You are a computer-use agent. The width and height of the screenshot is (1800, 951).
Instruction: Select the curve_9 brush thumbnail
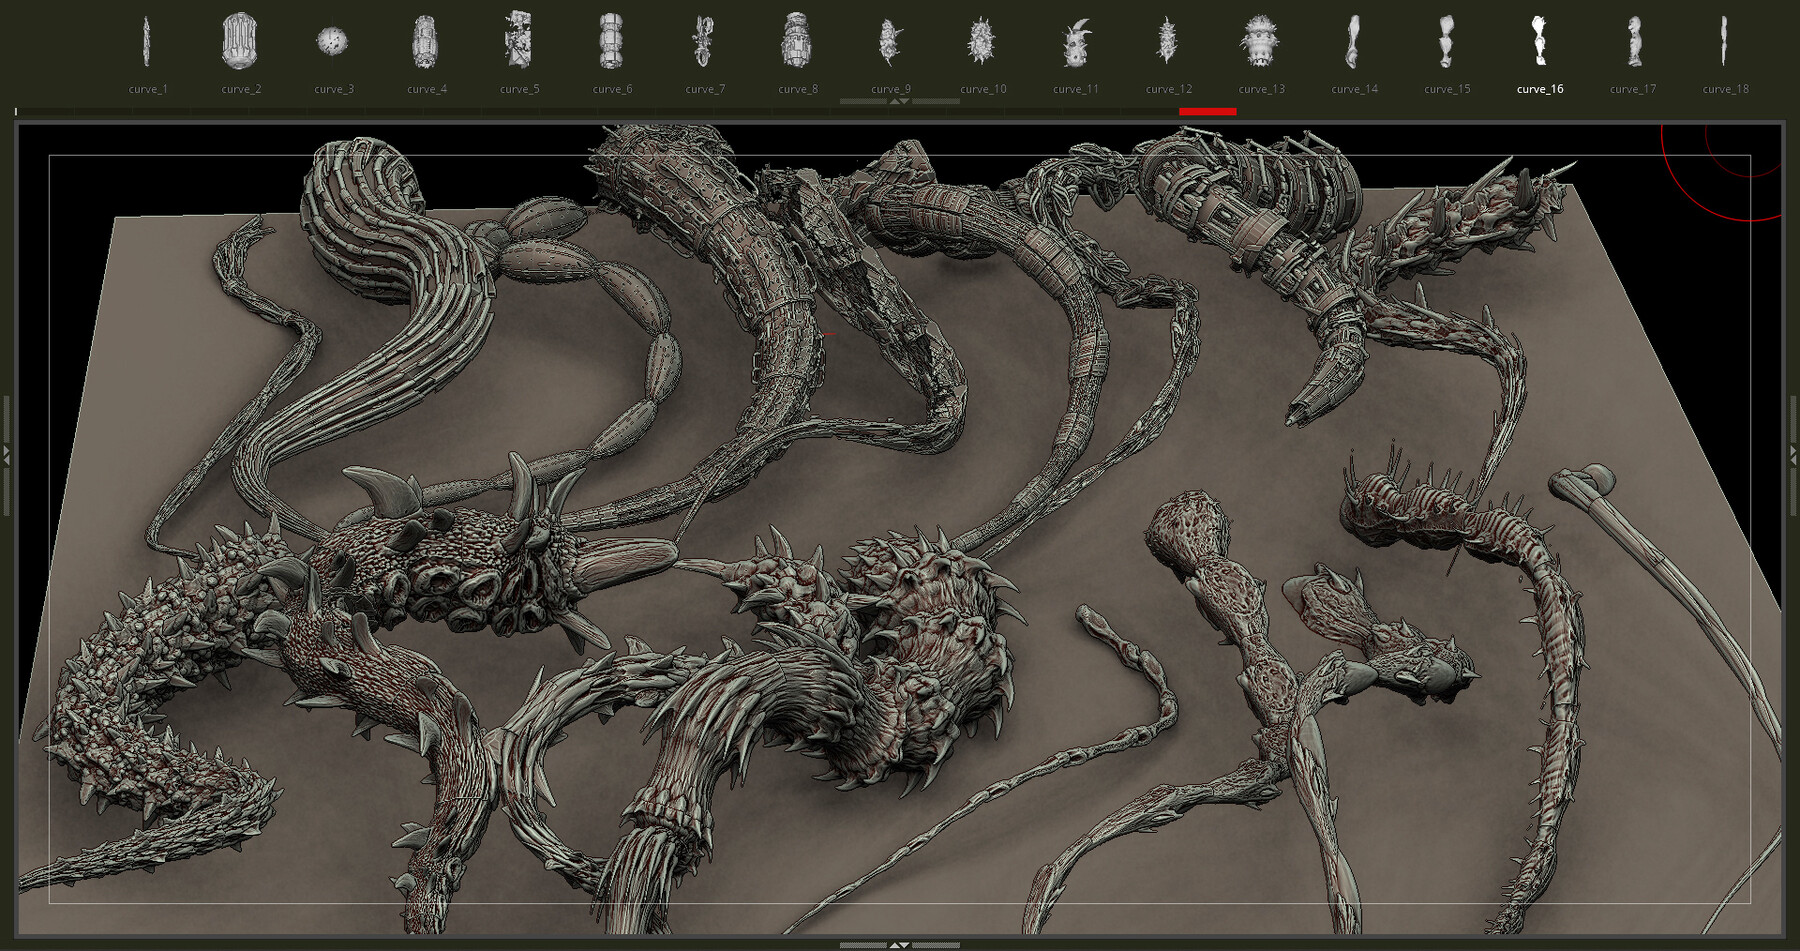[890, 40]
